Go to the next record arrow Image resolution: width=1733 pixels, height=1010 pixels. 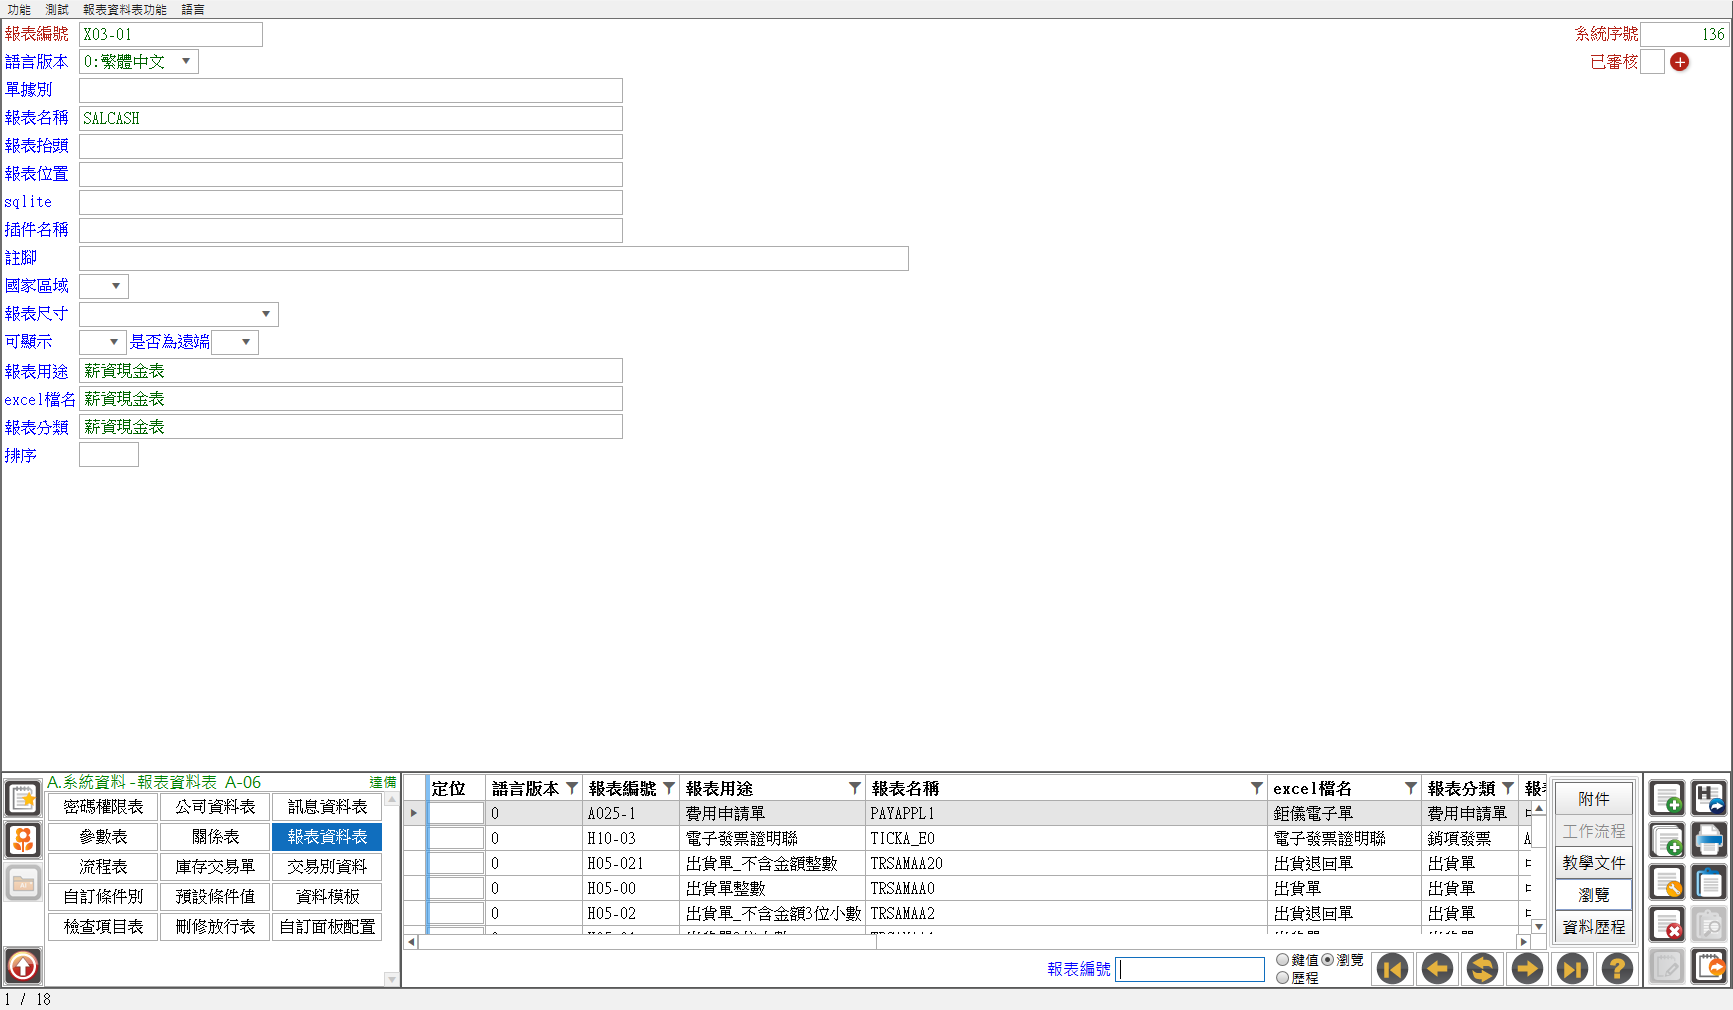pos(1528,969)
